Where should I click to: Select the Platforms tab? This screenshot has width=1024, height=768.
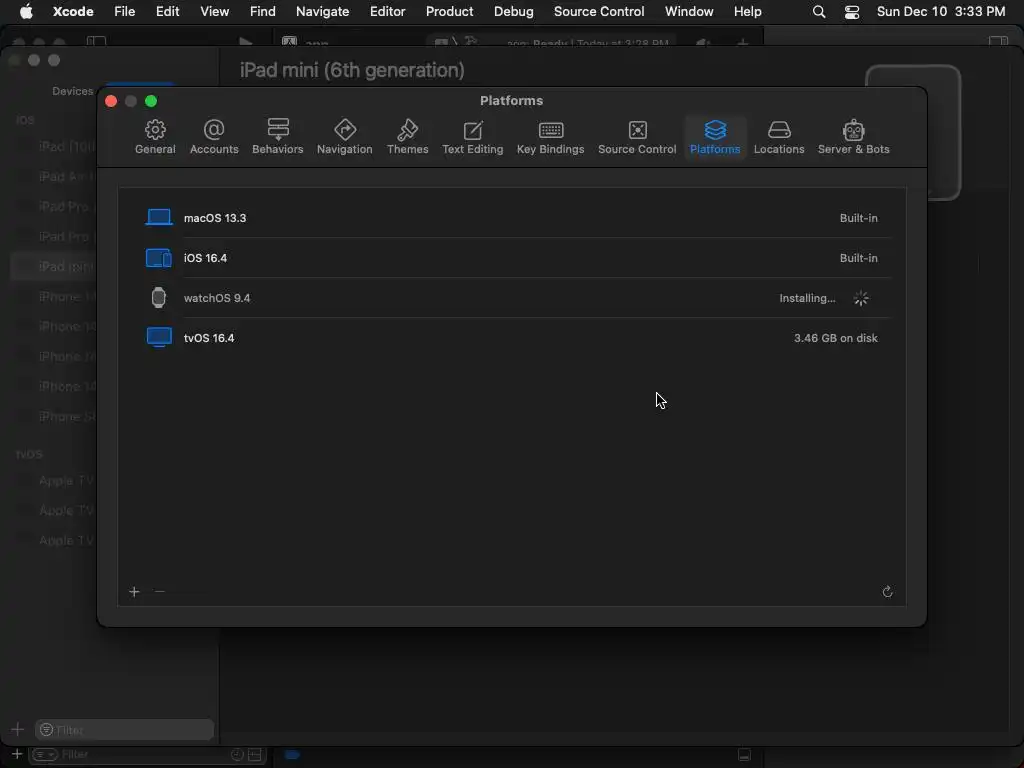(714, 137)
